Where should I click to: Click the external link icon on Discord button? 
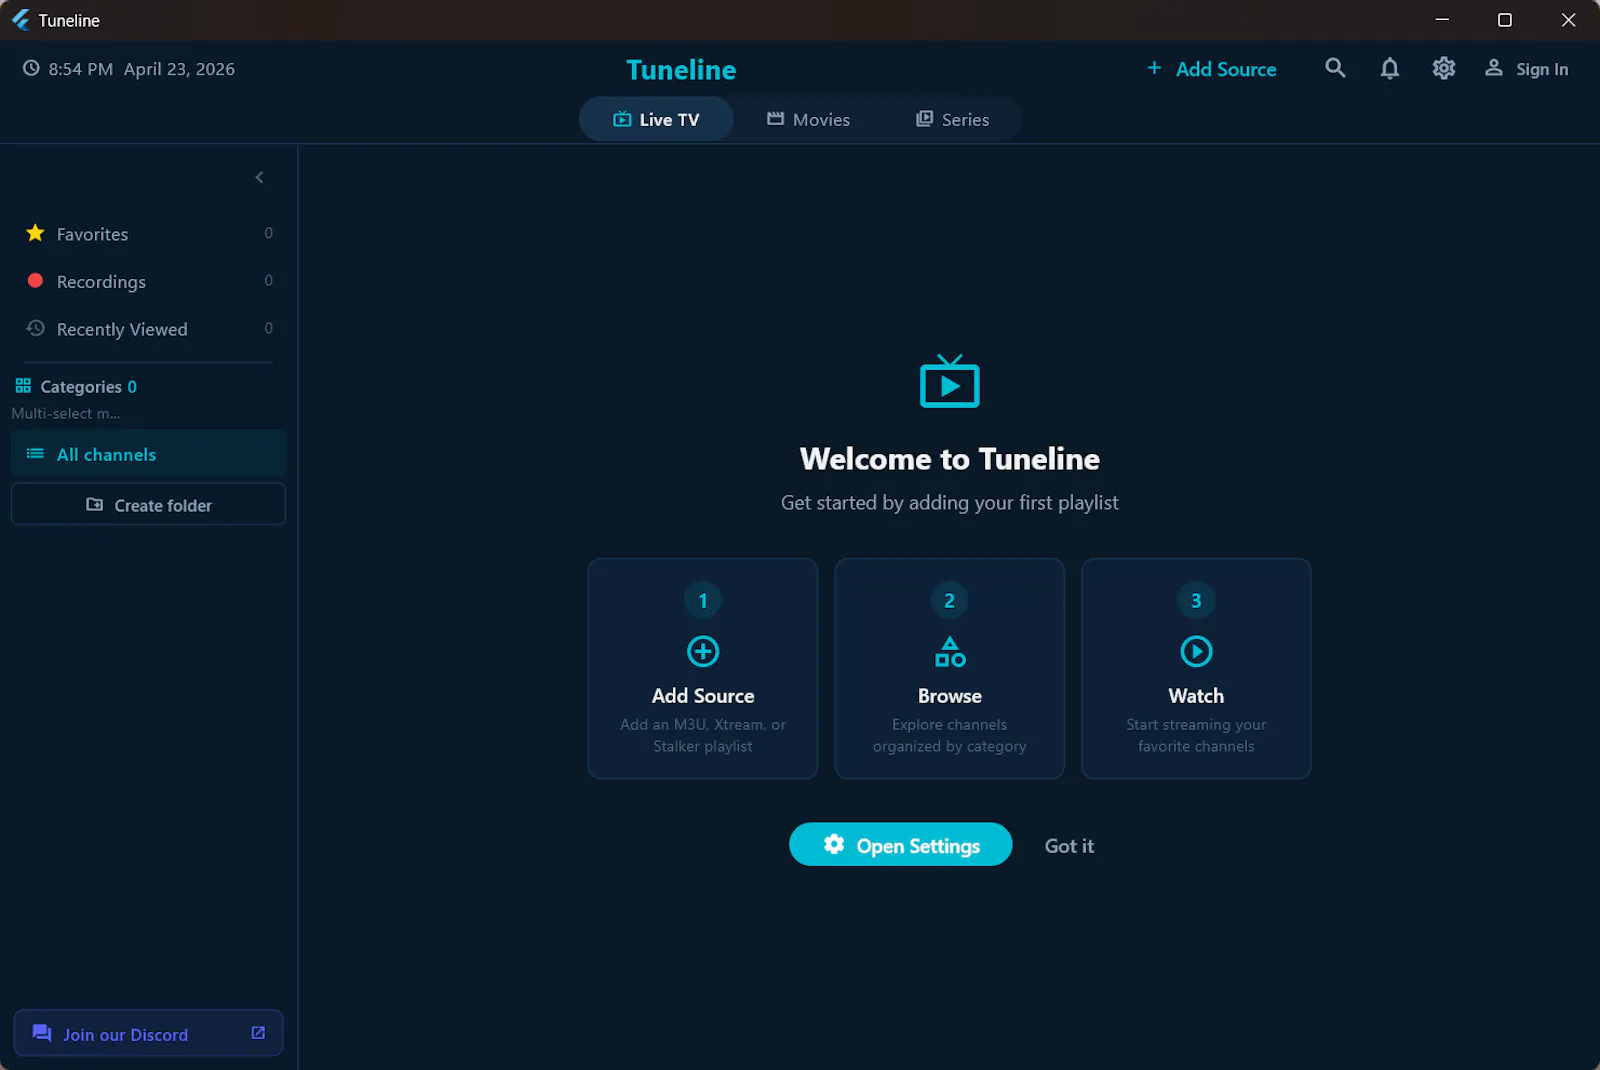(x=258, y=1033)
